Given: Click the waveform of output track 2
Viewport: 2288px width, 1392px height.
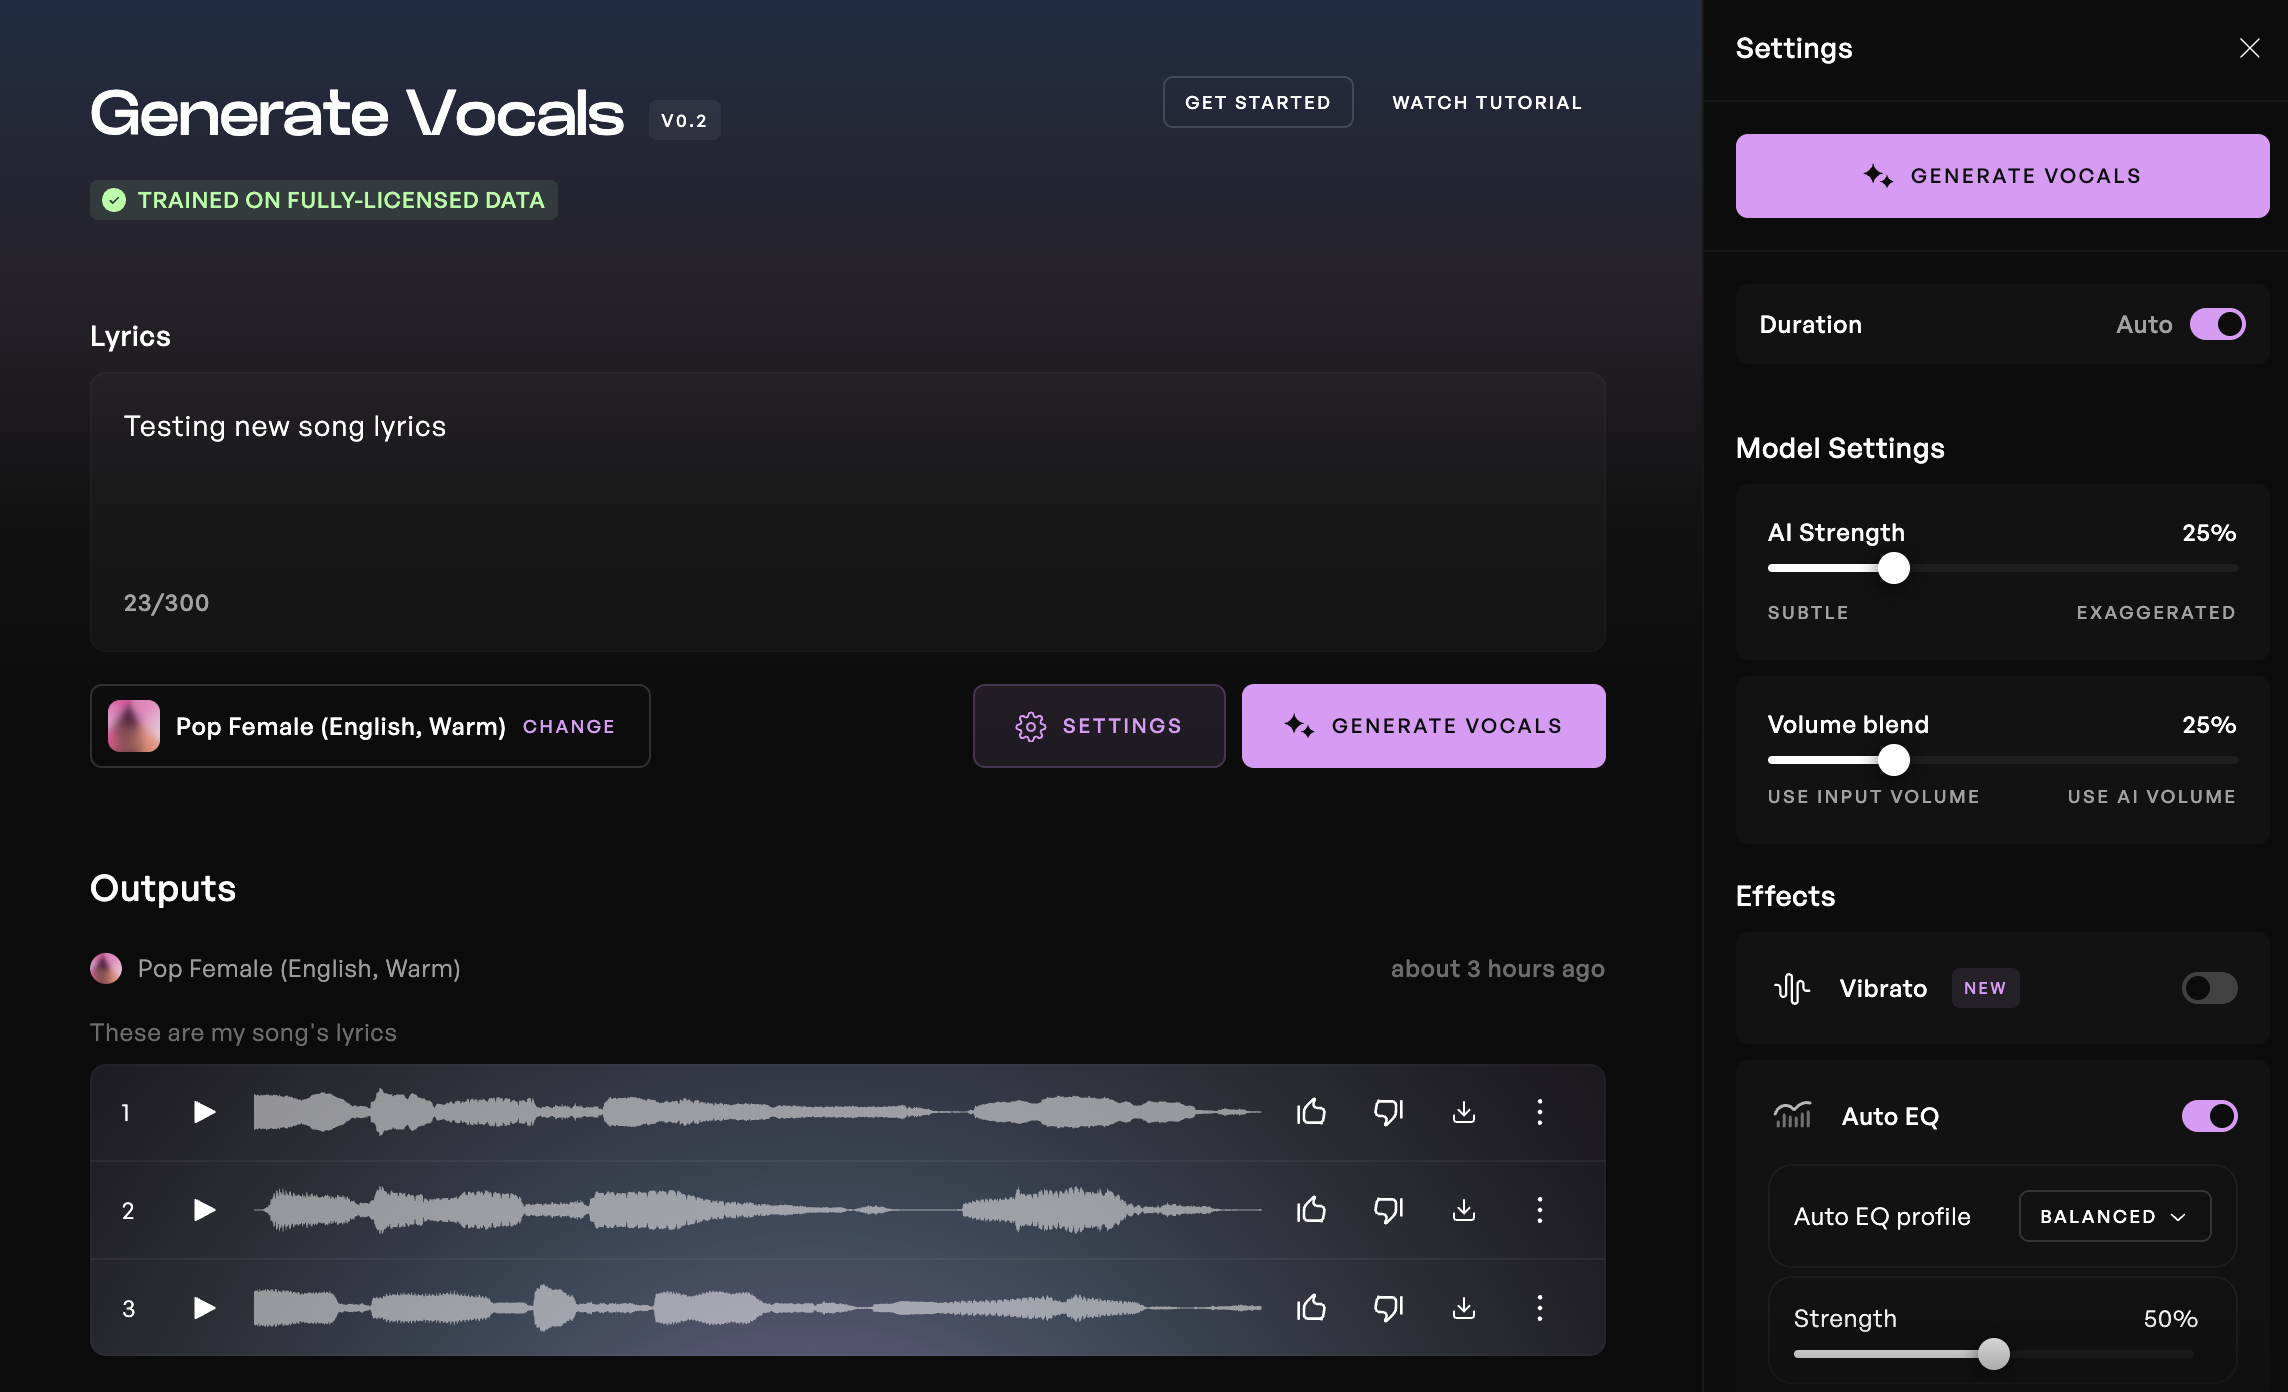Looking at the screenshot, I should (757, 1210).
